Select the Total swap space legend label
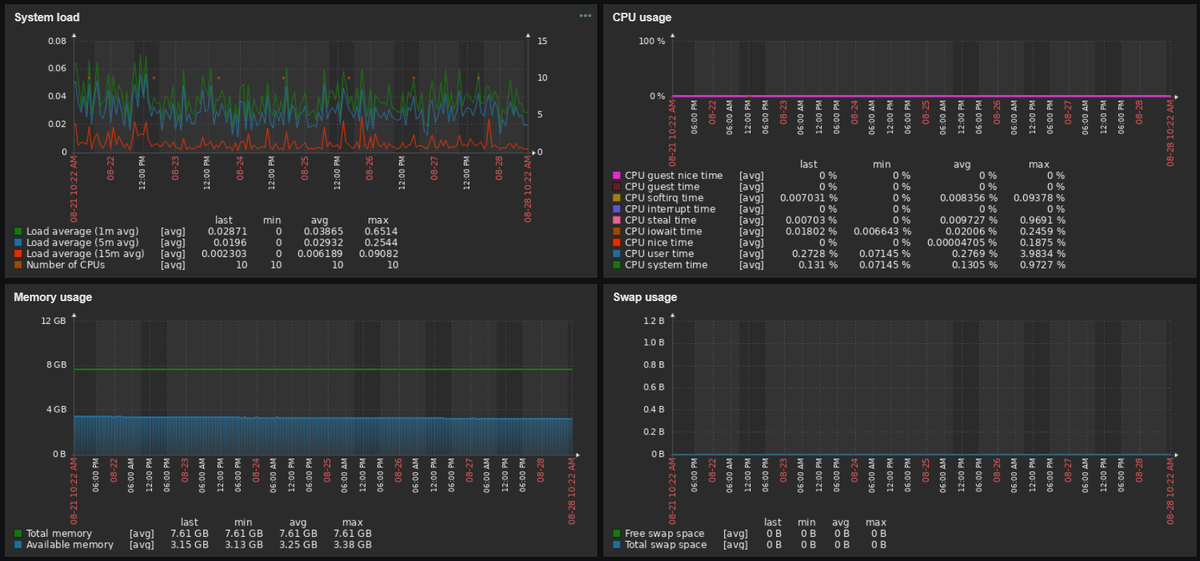 click(x=665, y=545)
